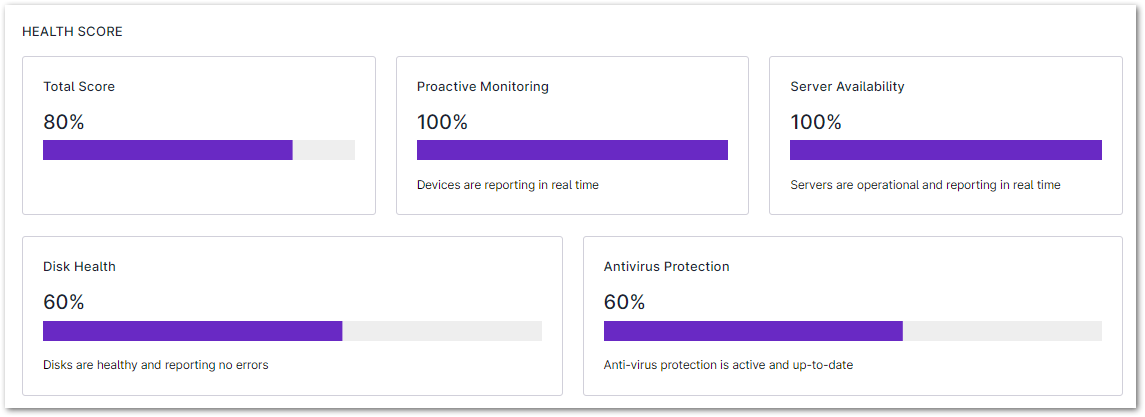Image resolution: width=1145 pixels, height=417 pixels.
Task: Select the 80% Total Score value
Action: pos(64,122)
